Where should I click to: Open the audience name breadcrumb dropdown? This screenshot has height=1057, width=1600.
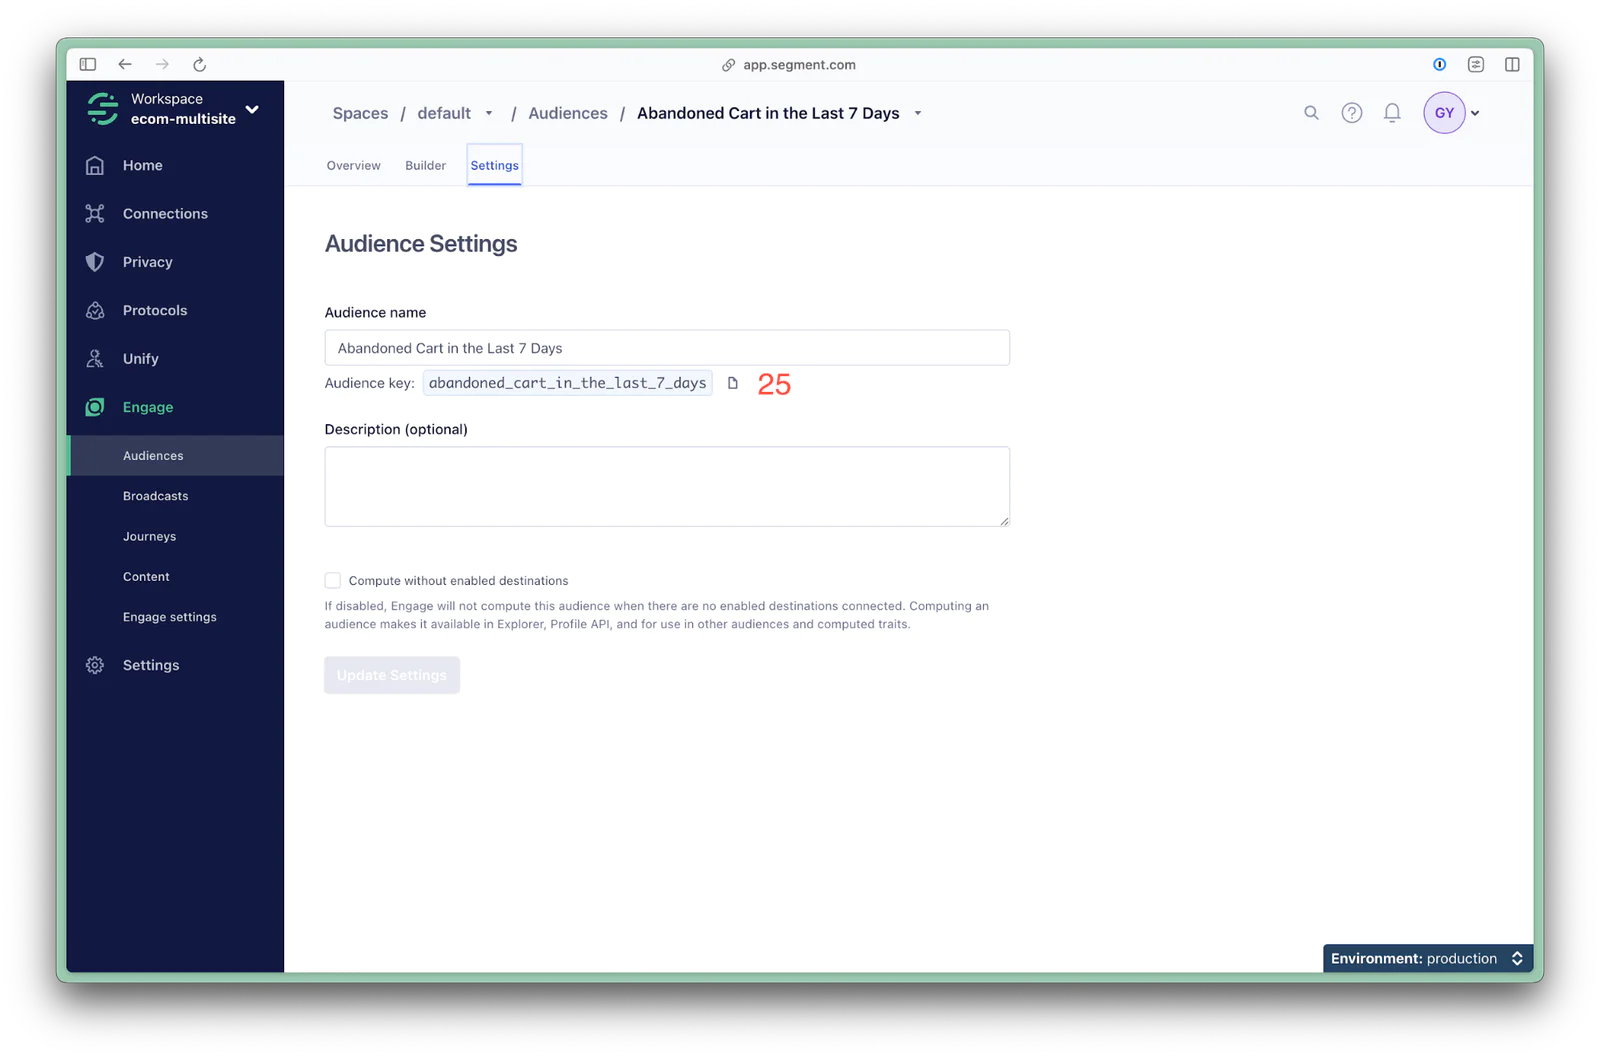(918, 114)
